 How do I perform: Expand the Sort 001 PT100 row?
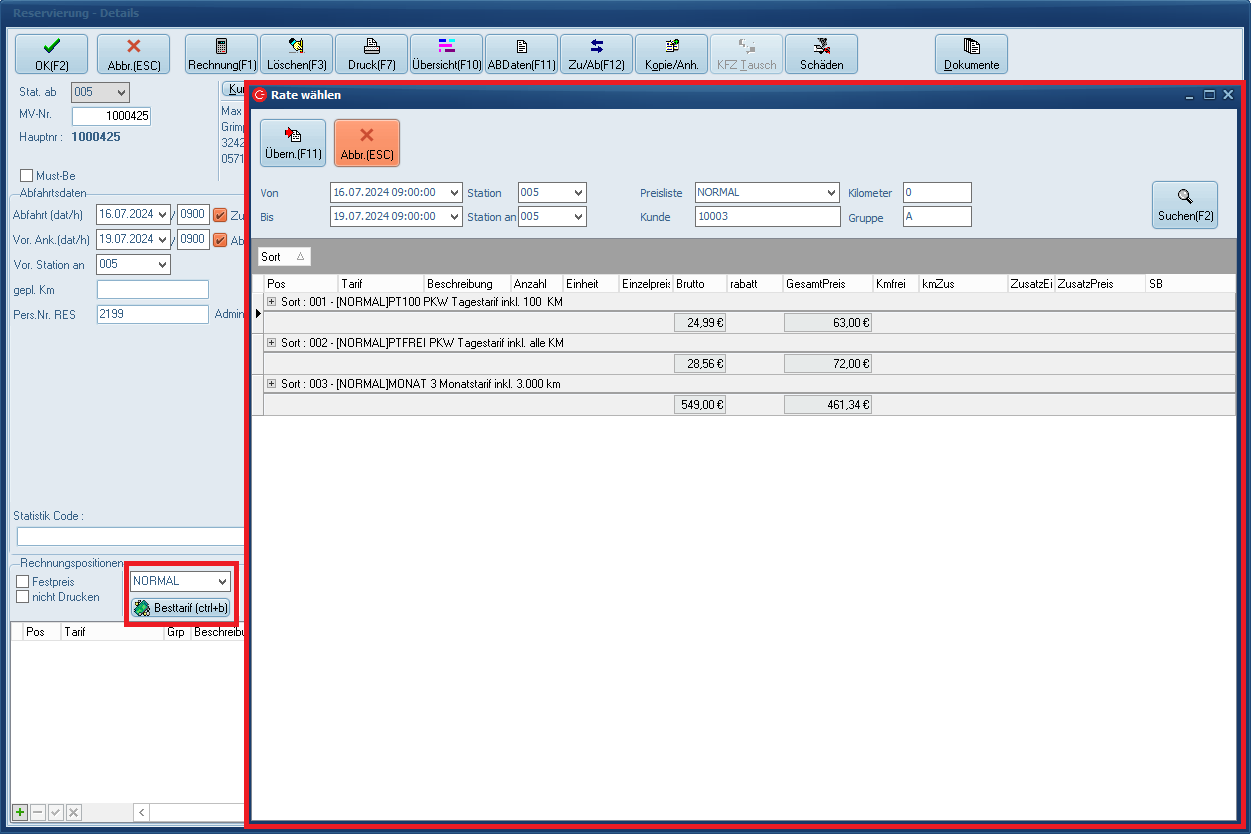[x=271, y=301]
